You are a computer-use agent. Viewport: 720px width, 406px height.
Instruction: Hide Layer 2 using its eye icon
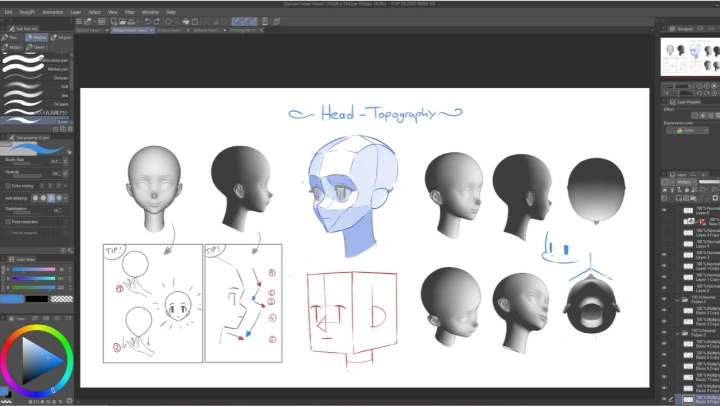coord(664,288)
